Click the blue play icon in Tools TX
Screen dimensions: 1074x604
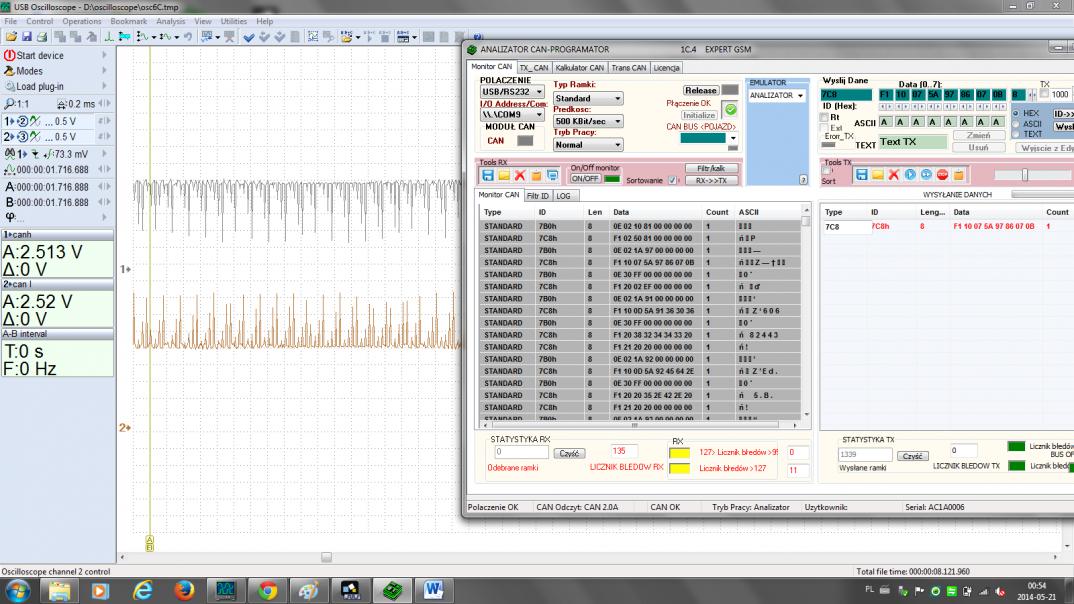pos(910,175)
